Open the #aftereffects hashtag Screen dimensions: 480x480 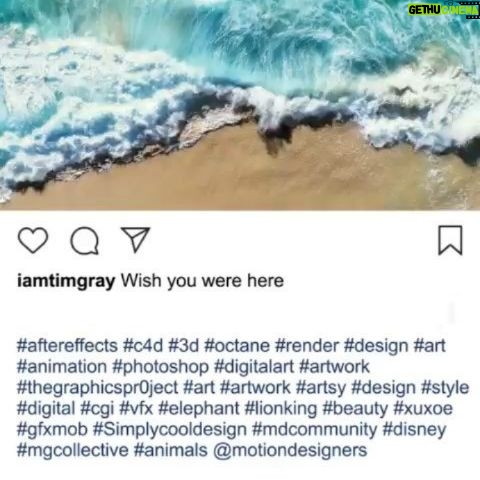67,345
